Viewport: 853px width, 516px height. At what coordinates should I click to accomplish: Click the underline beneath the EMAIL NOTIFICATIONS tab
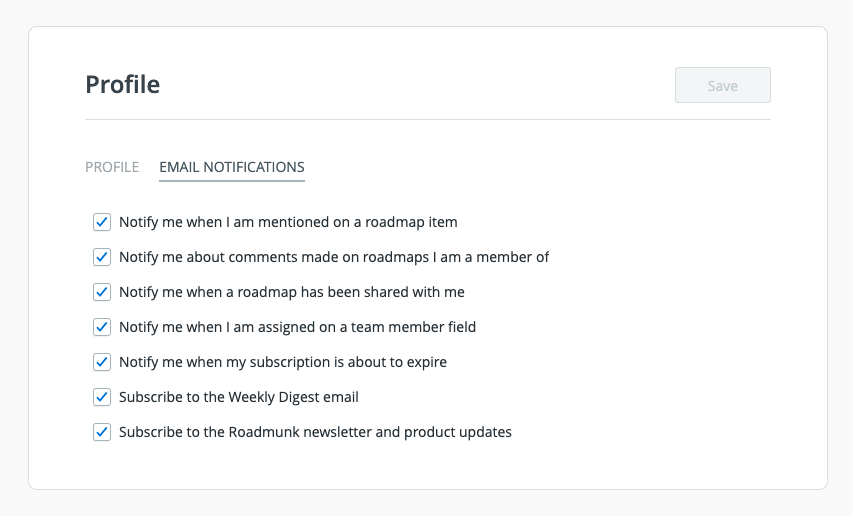232,182
